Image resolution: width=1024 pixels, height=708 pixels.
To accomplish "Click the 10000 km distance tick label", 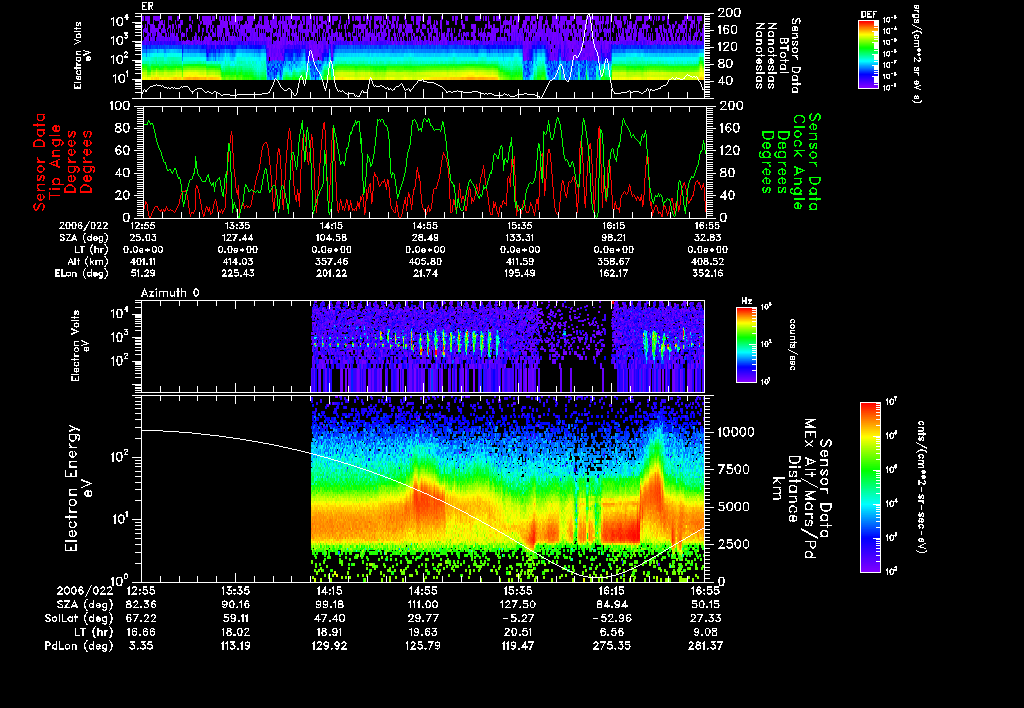I will (x=736, y=432).
